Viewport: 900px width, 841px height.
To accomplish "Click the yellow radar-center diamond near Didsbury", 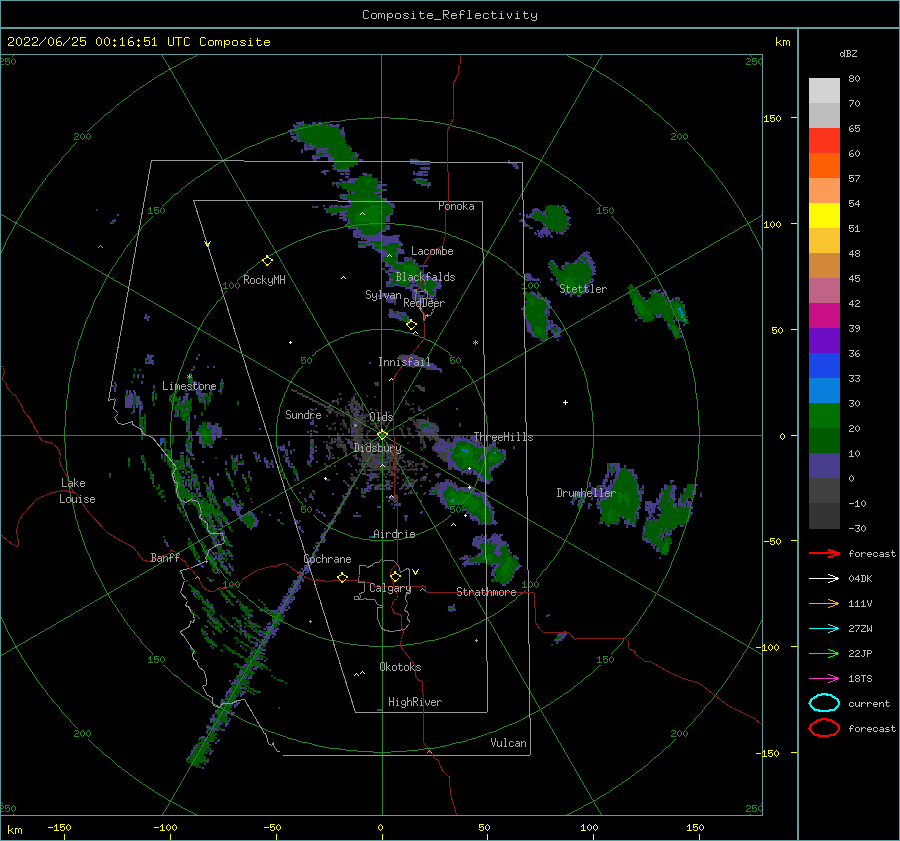I will (382, 435).
